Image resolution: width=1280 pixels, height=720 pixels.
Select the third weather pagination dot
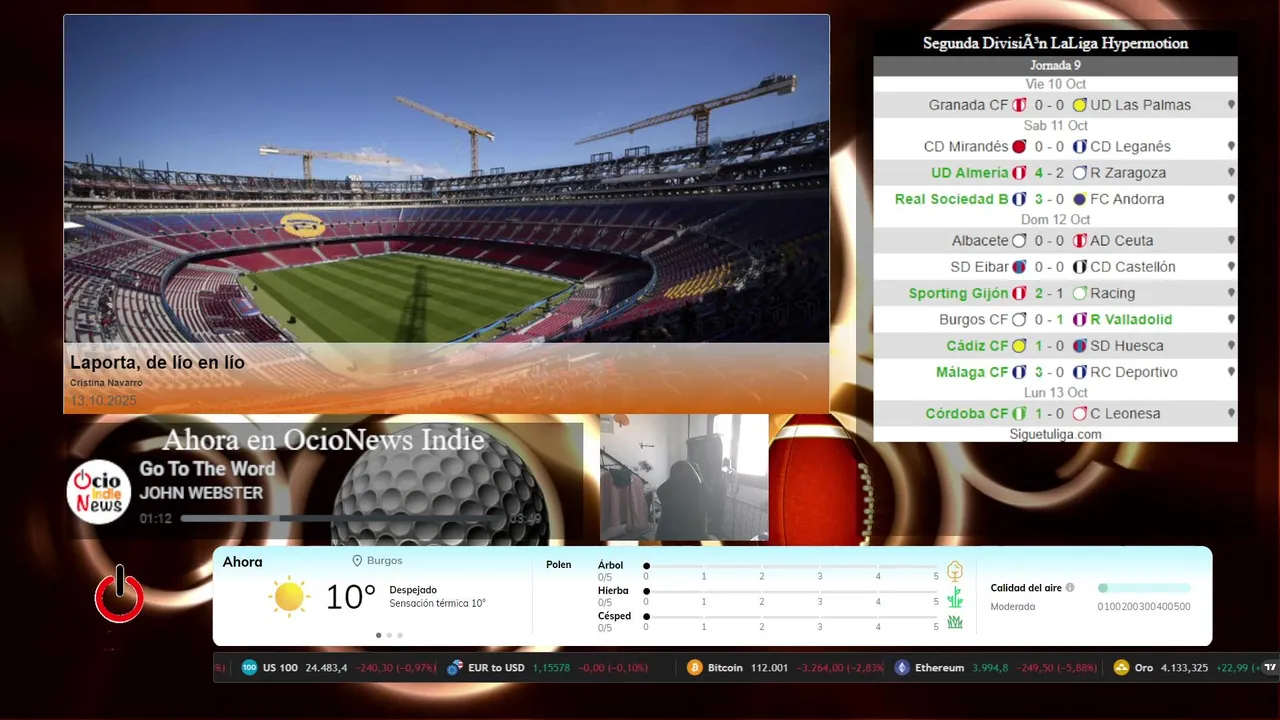coord(400,635)
